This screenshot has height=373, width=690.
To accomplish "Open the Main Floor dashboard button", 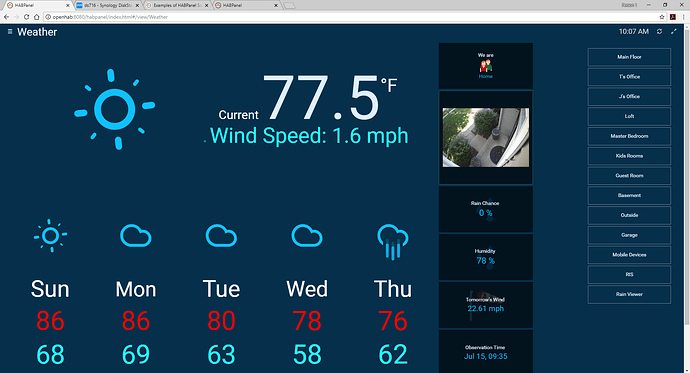I will coord(629,57).
